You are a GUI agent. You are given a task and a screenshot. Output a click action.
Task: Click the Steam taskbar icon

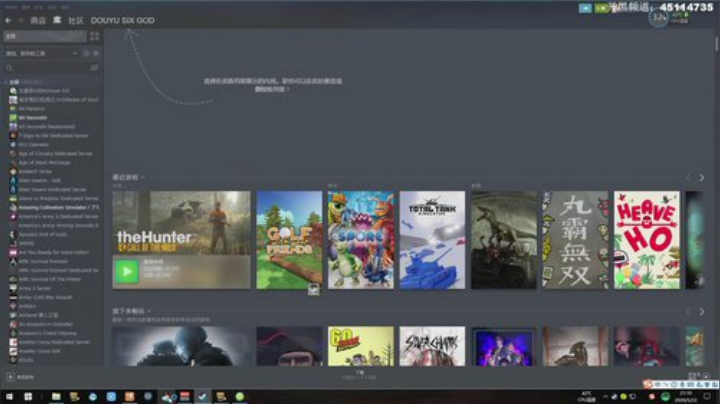pyautogui.click(x=202, y=397)
